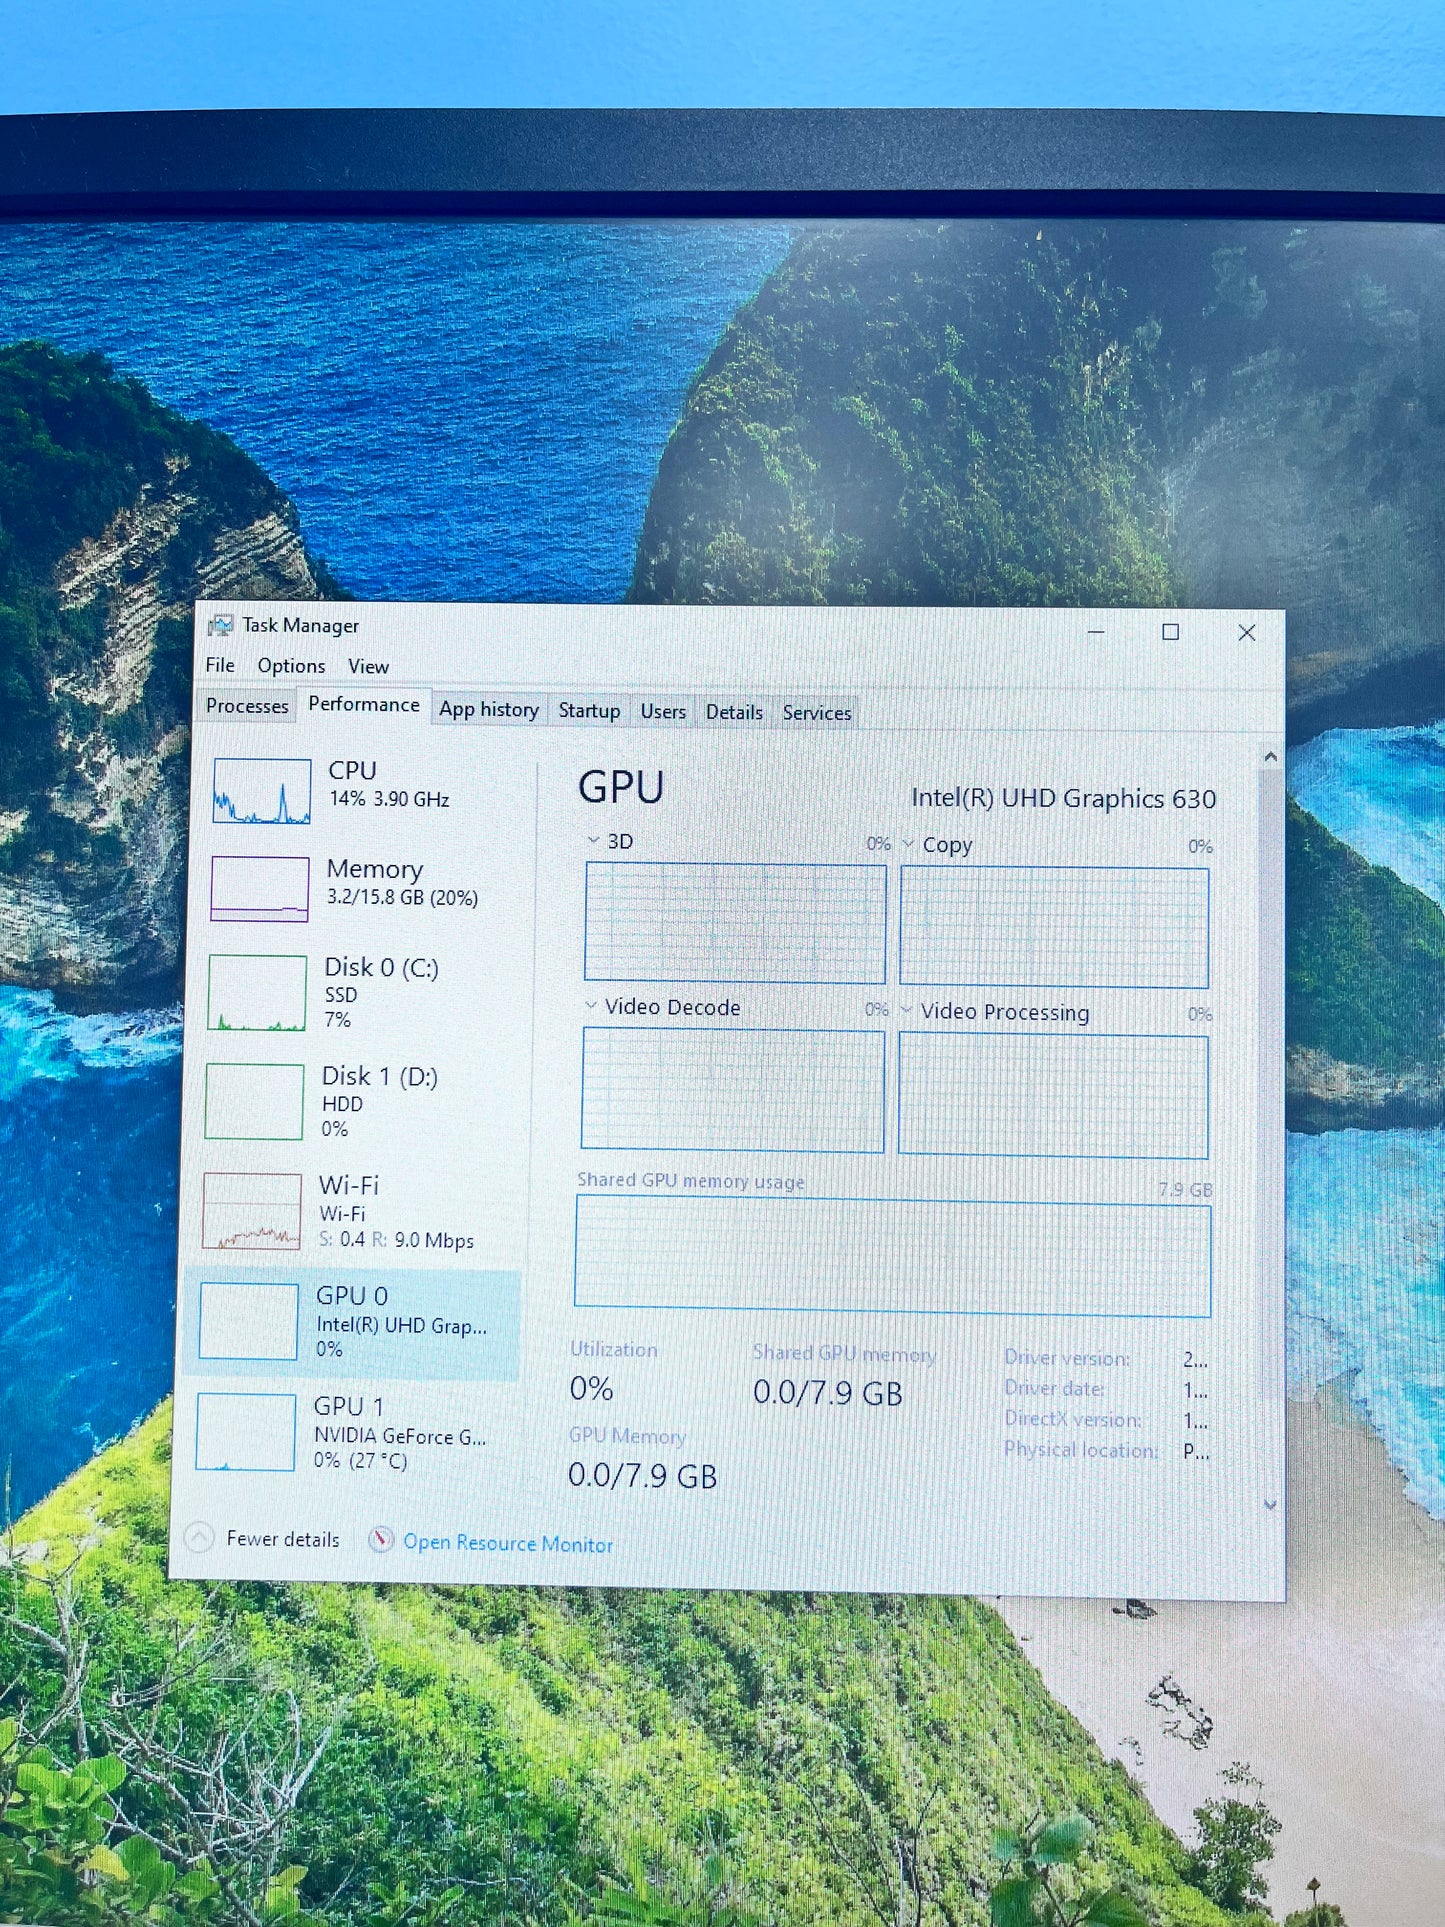Viewport: 1445px width, 1927px height.
Task: Minimize the Task Manager window
Action: [1096, 632]
